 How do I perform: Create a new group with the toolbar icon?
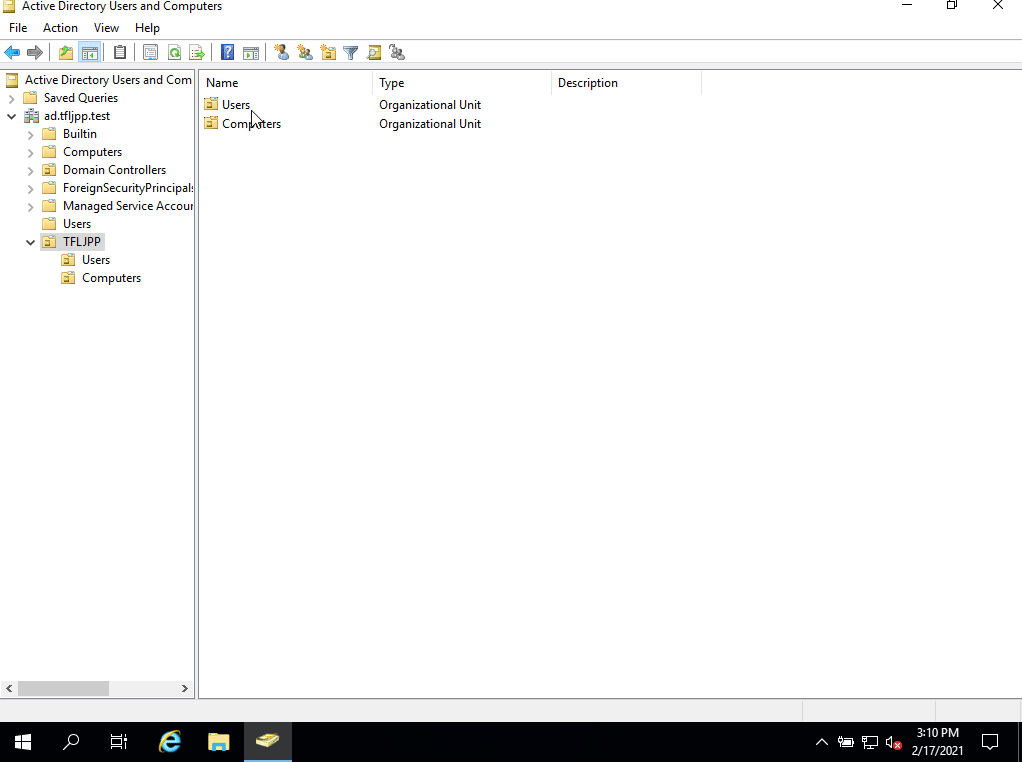tap(304, 53)
